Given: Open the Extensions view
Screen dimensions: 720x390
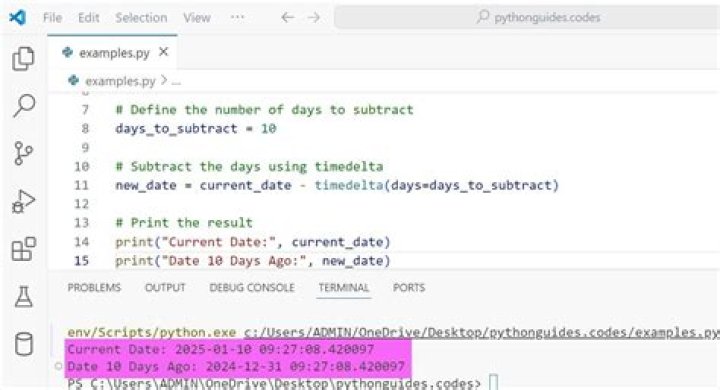Looking at the screenshot, I should point(23,249).
